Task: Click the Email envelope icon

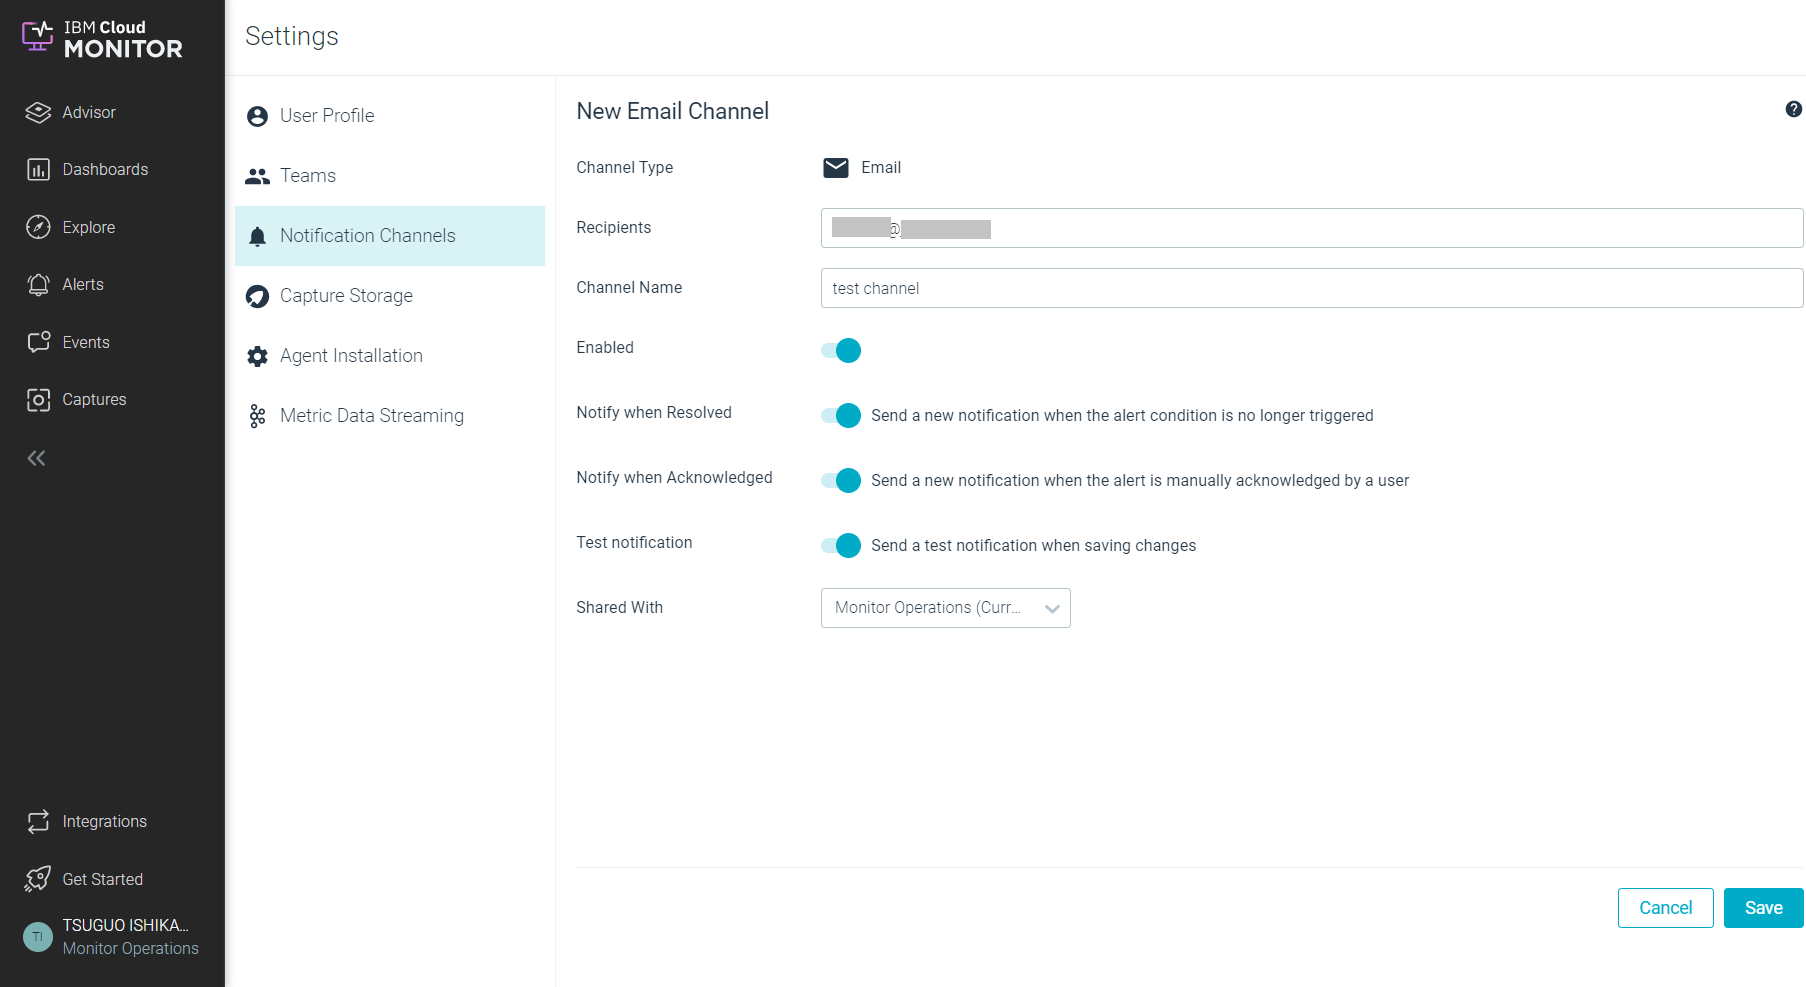Action: 836,168
